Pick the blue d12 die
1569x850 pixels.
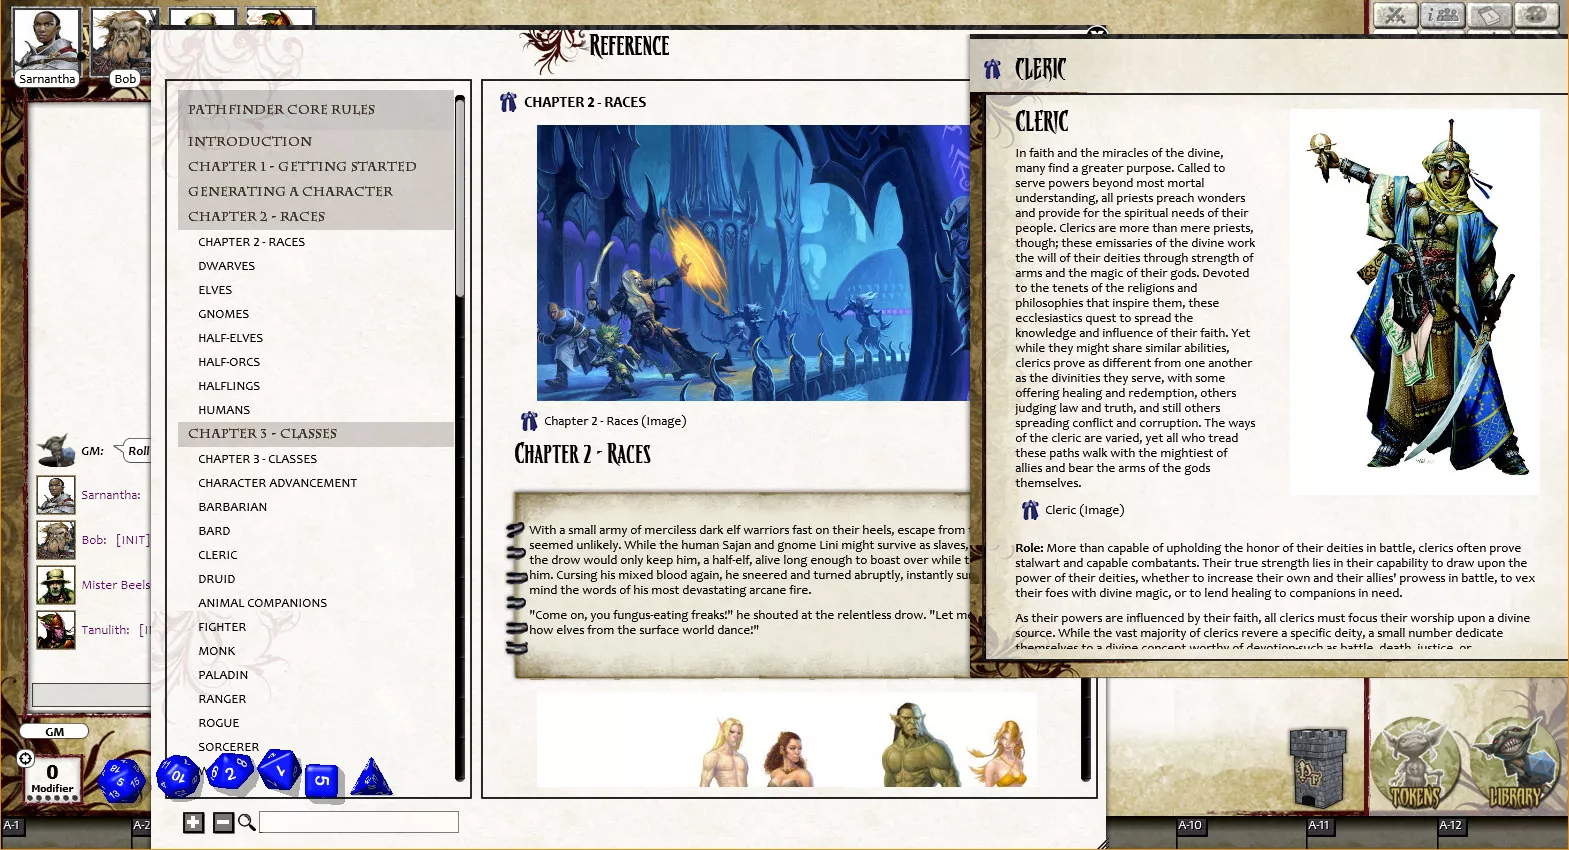[x=178, y=777]
